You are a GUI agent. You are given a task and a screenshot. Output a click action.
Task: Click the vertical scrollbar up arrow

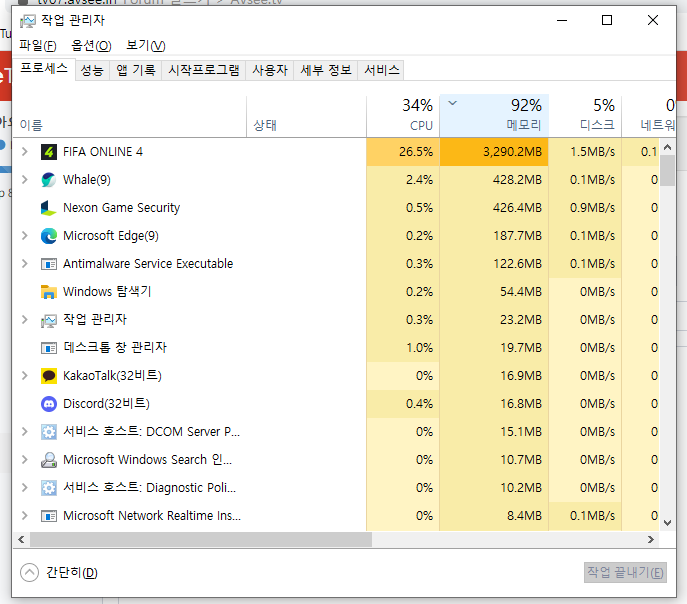tap(667, 147)
